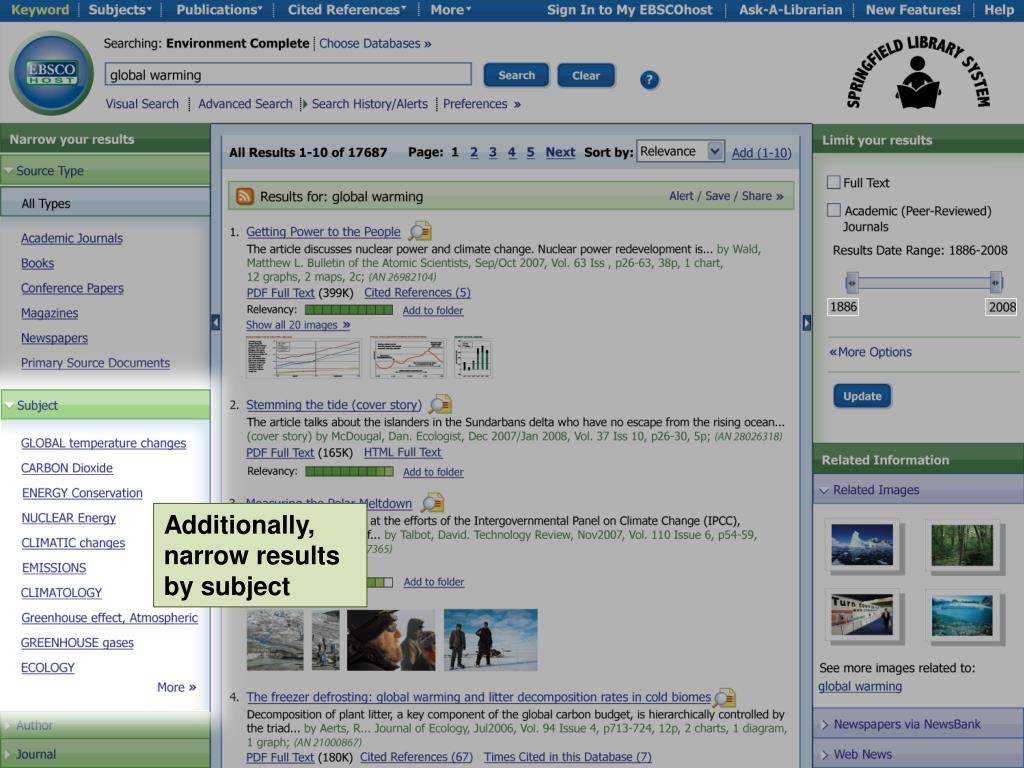Click the Relevancy bar of Getting Power result
This screenshot has height=768, width=1024.
[349, 310]
